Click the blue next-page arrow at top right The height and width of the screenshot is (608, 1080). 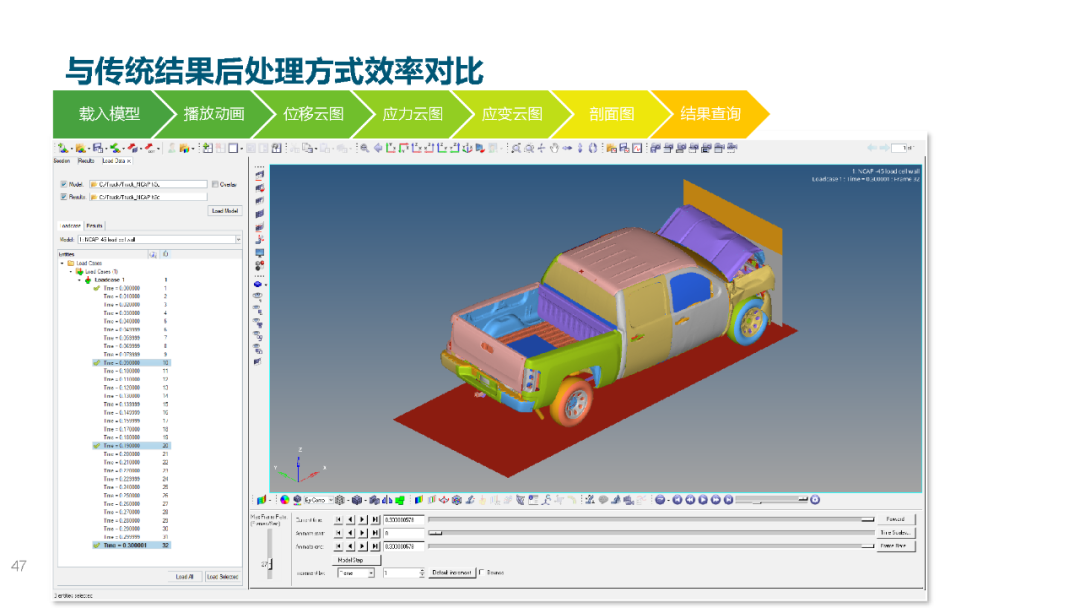[884, 148]
